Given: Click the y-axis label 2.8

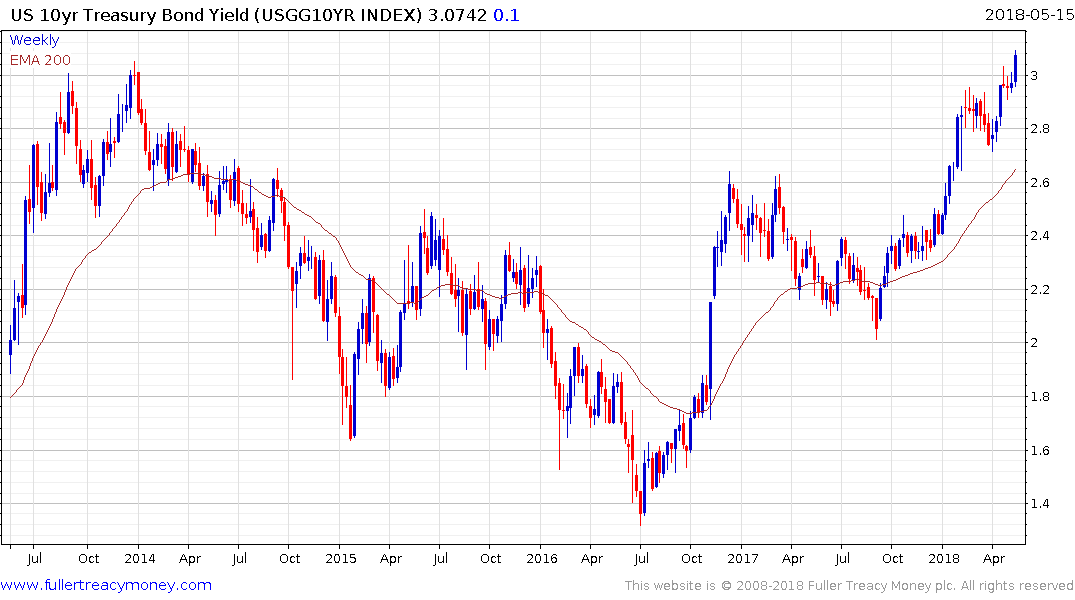Looking at the screenshot, I should [1041, 129].
